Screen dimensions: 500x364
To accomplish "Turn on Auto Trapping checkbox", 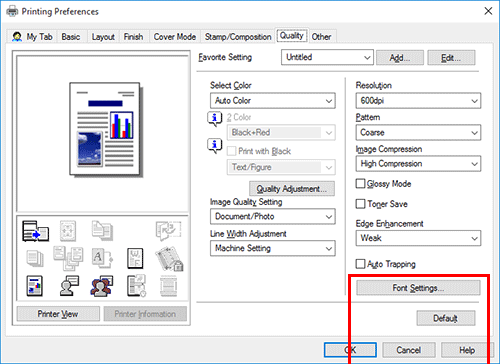I will 360,264.
